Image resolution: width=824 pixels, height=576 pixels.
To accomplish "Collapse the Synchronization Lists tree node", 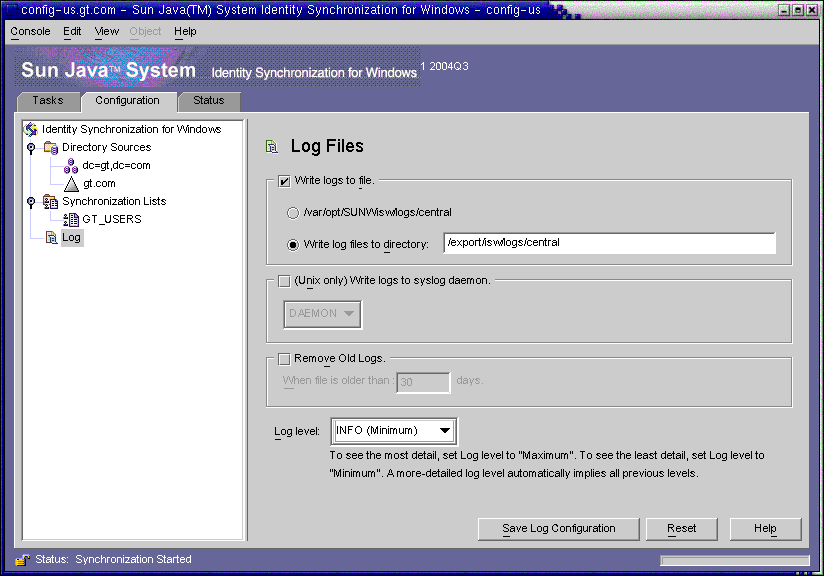I will 31,202.
